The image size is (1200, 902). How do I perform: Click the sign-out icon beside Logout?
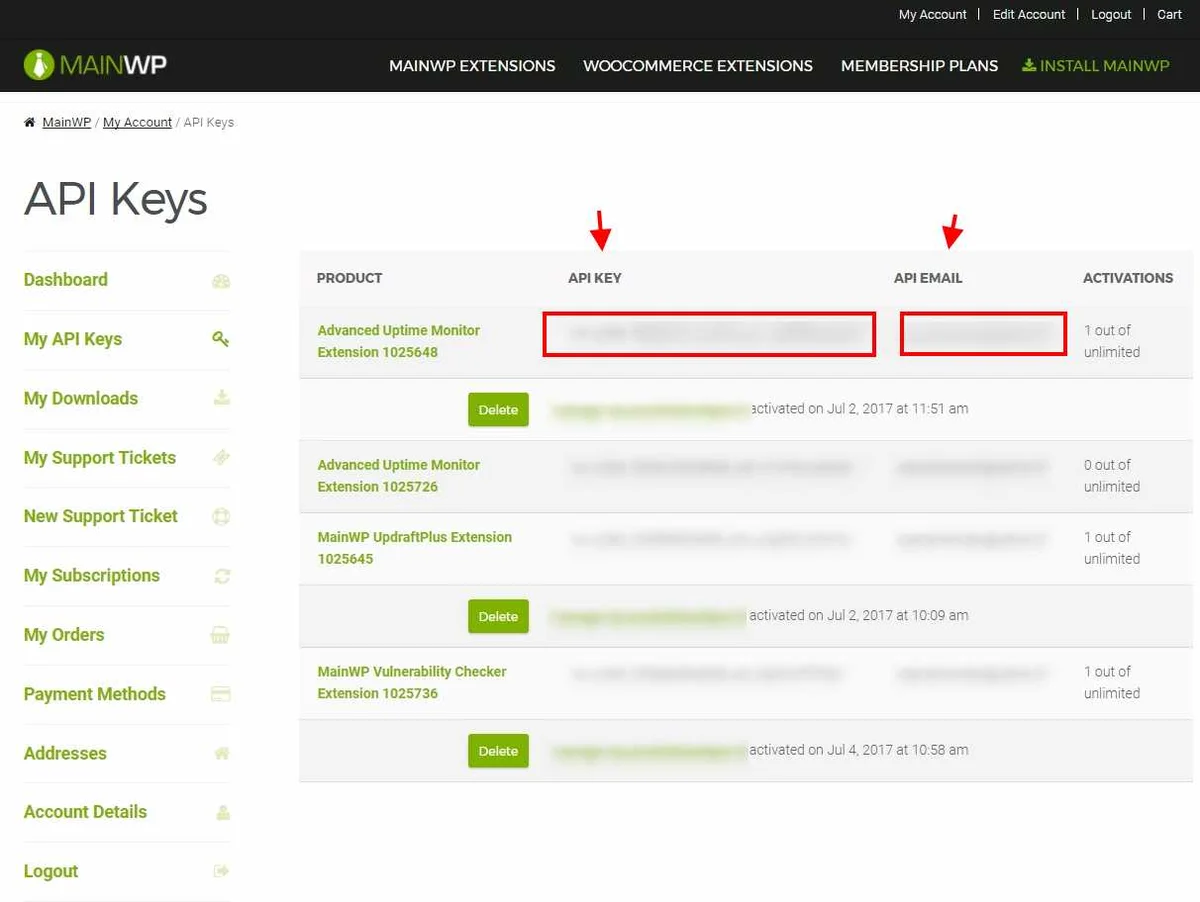point(221,871)
